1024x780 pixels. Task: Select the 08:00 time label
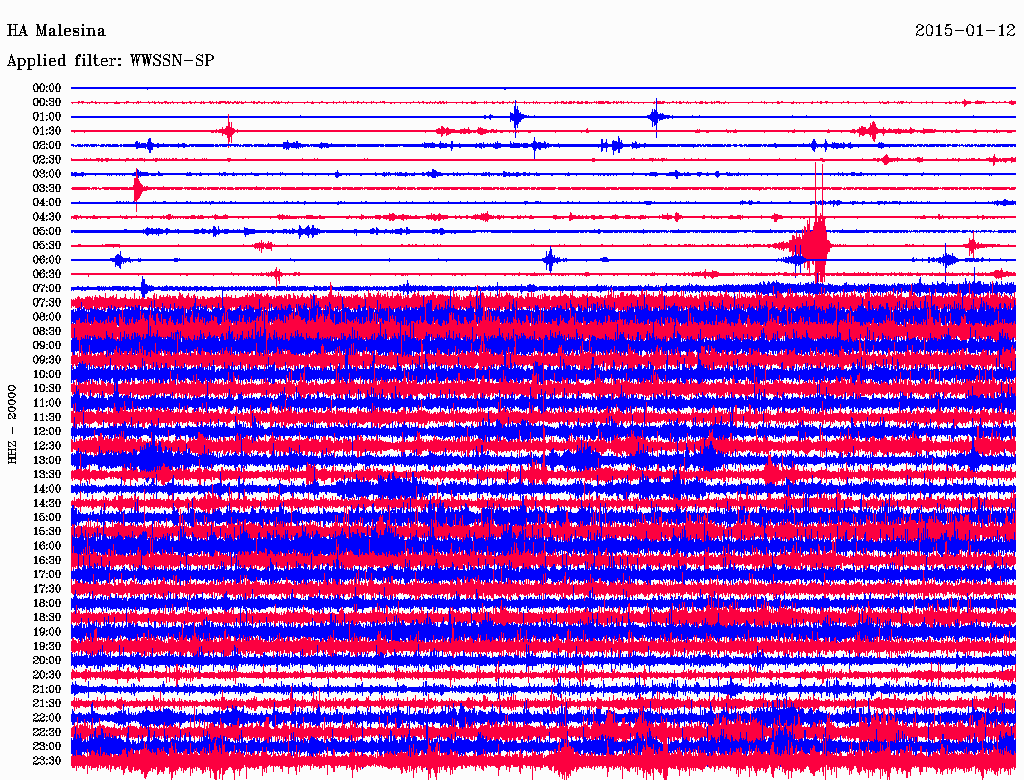tap(47, 317)
